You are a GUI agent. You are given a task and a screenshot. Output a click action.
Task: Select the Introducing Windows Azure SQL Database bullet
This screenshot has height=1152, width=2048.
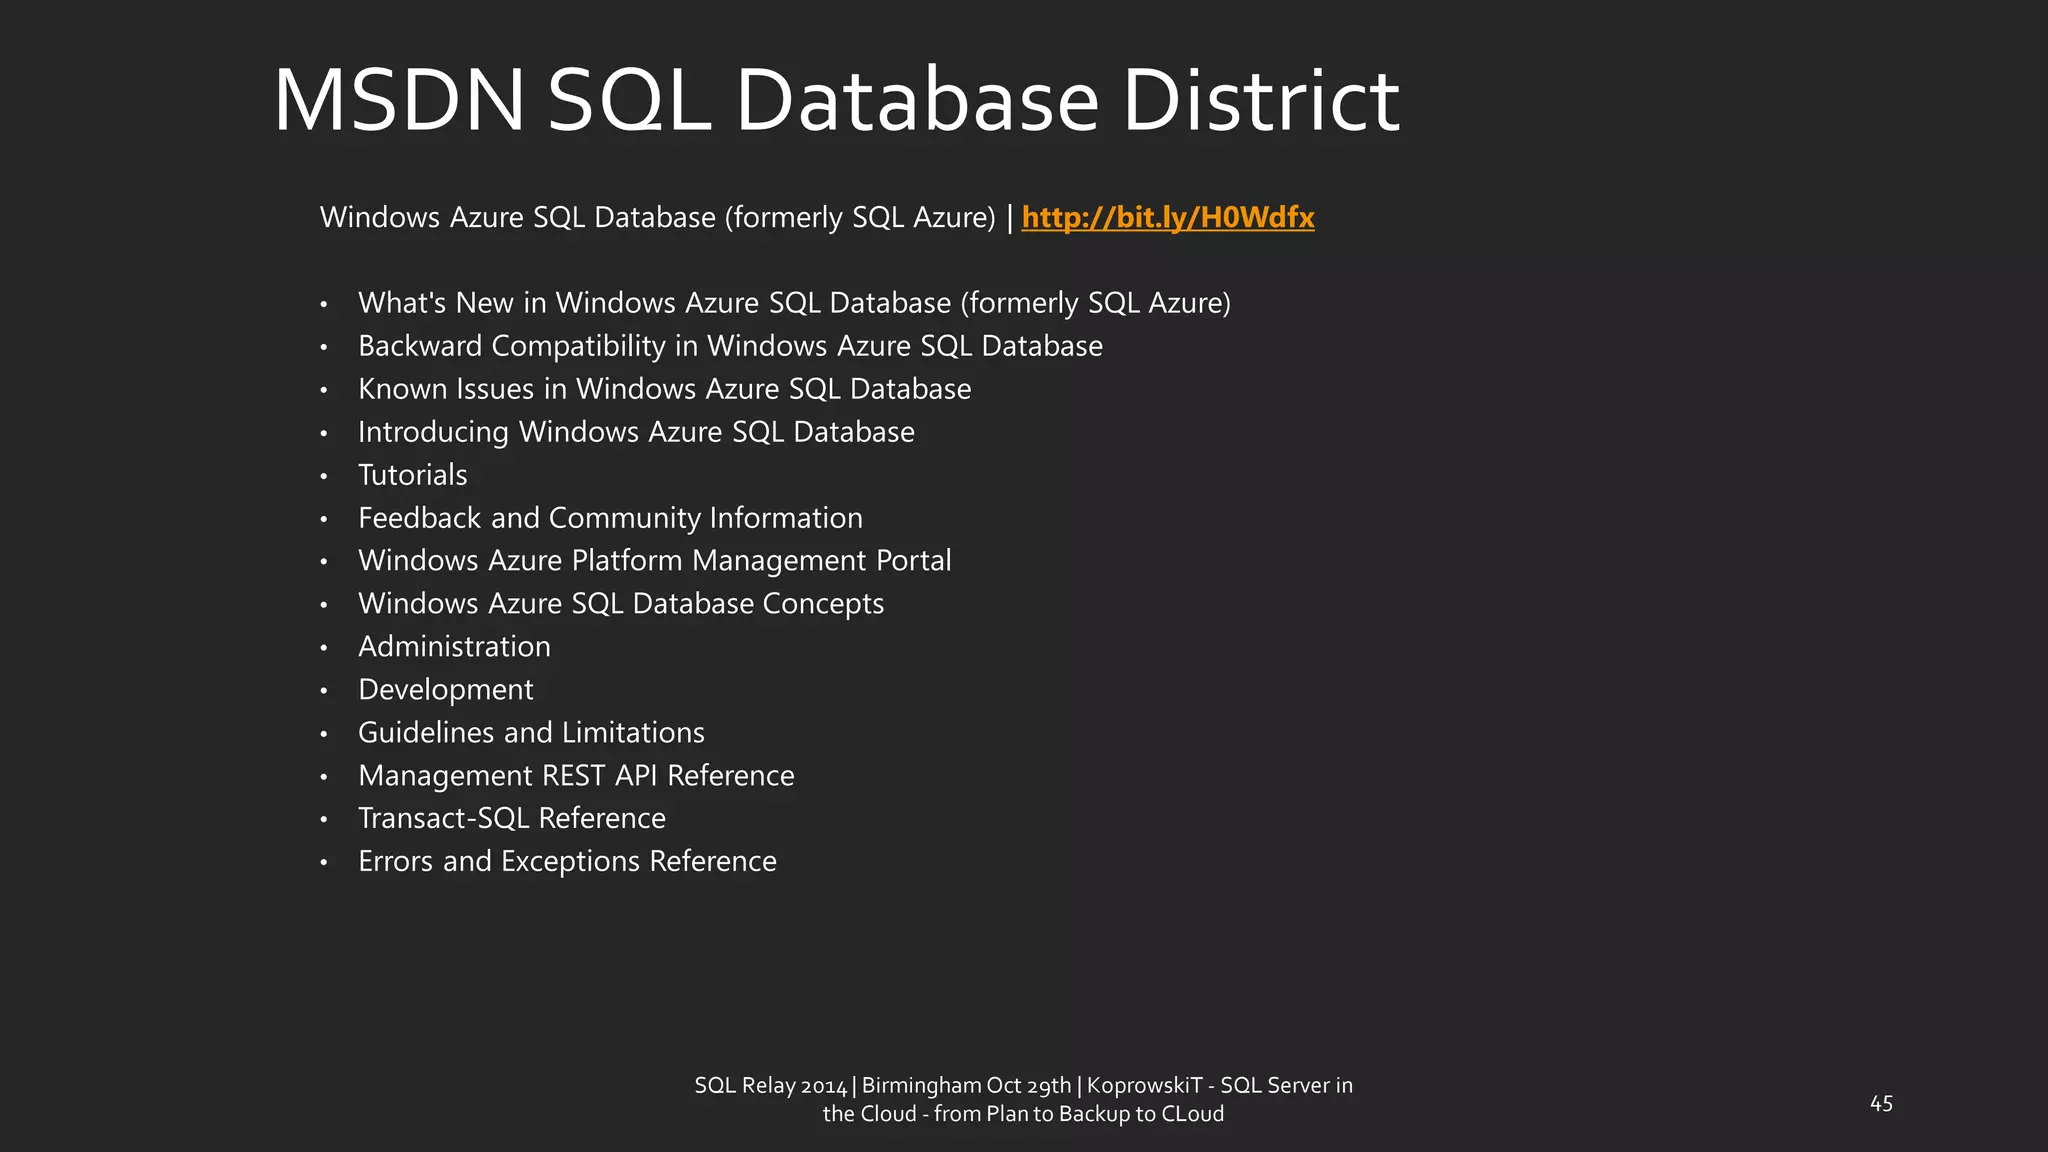point(637,432)
